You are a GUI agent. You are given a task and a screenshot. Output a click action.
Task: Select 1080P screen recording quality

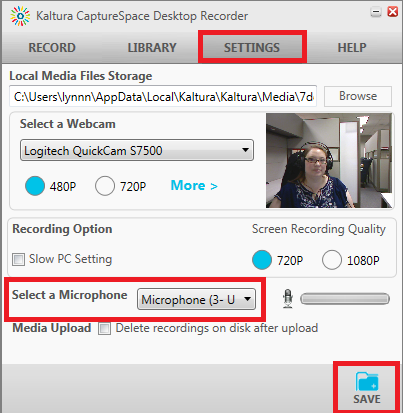coord(332,260)
